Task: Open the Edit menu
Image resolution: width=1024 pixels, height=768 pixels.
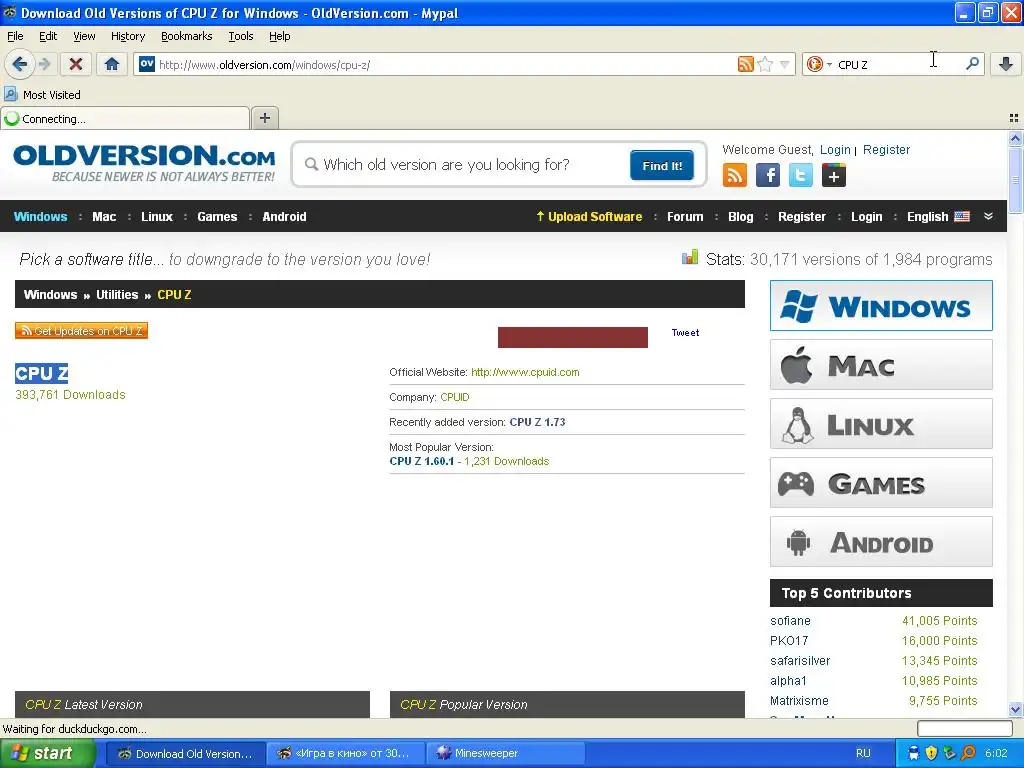Action: [48, 36]
